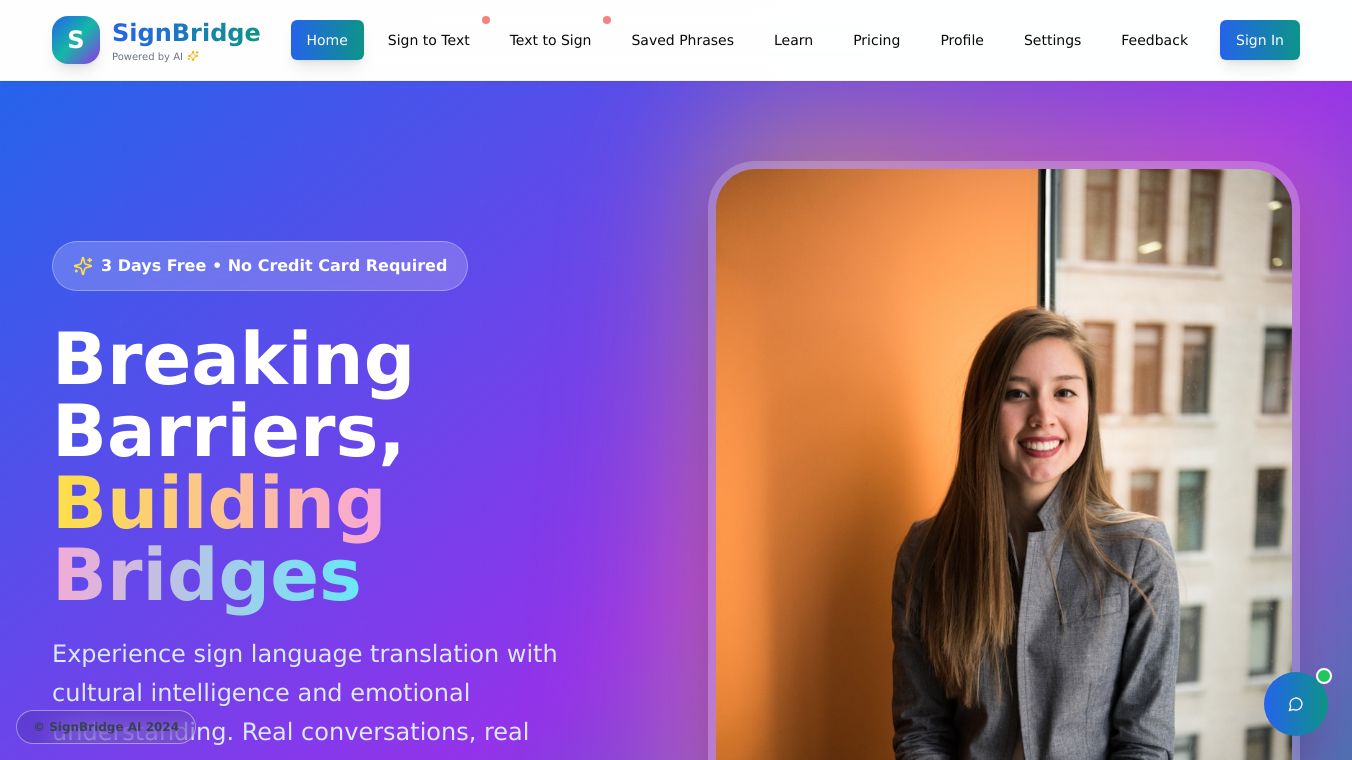
Task: Open the Profile page
Action: [x=962, y=40]
